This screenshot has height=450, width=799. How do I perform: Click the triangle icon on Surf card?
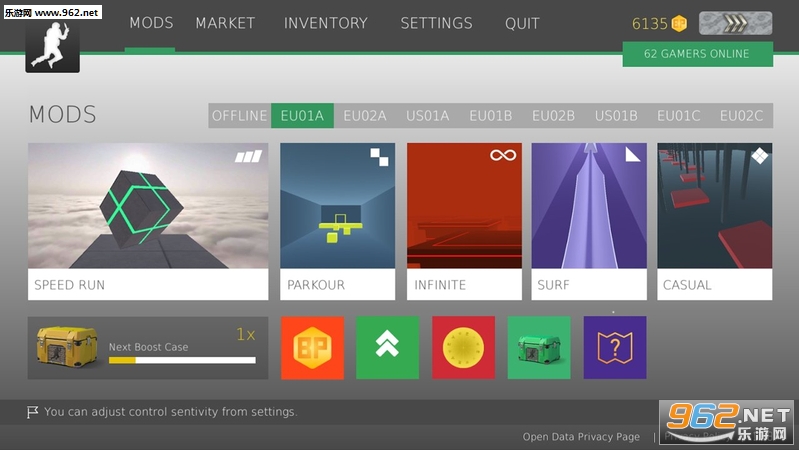[x=632, y=154]
